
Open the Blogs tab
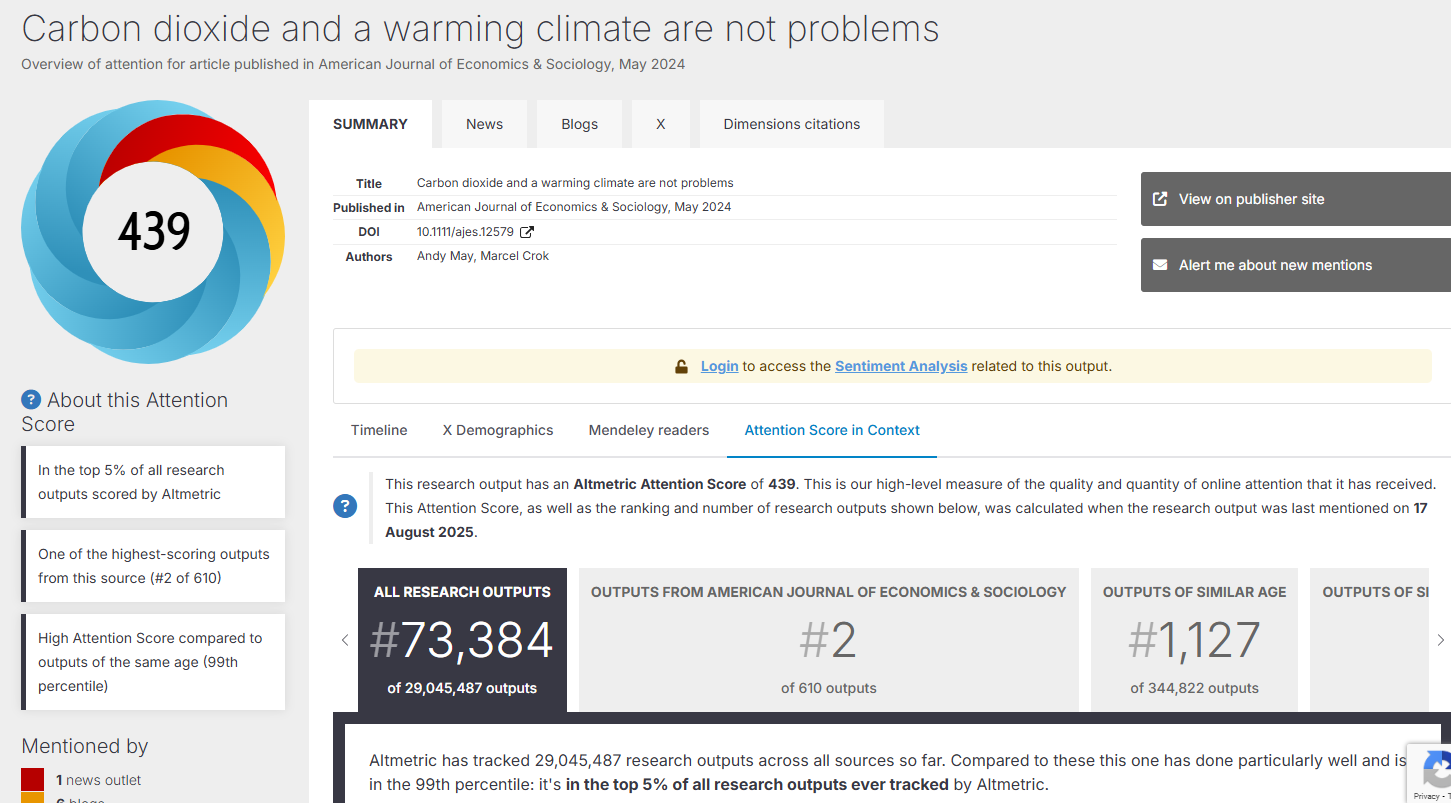(579, 124)
